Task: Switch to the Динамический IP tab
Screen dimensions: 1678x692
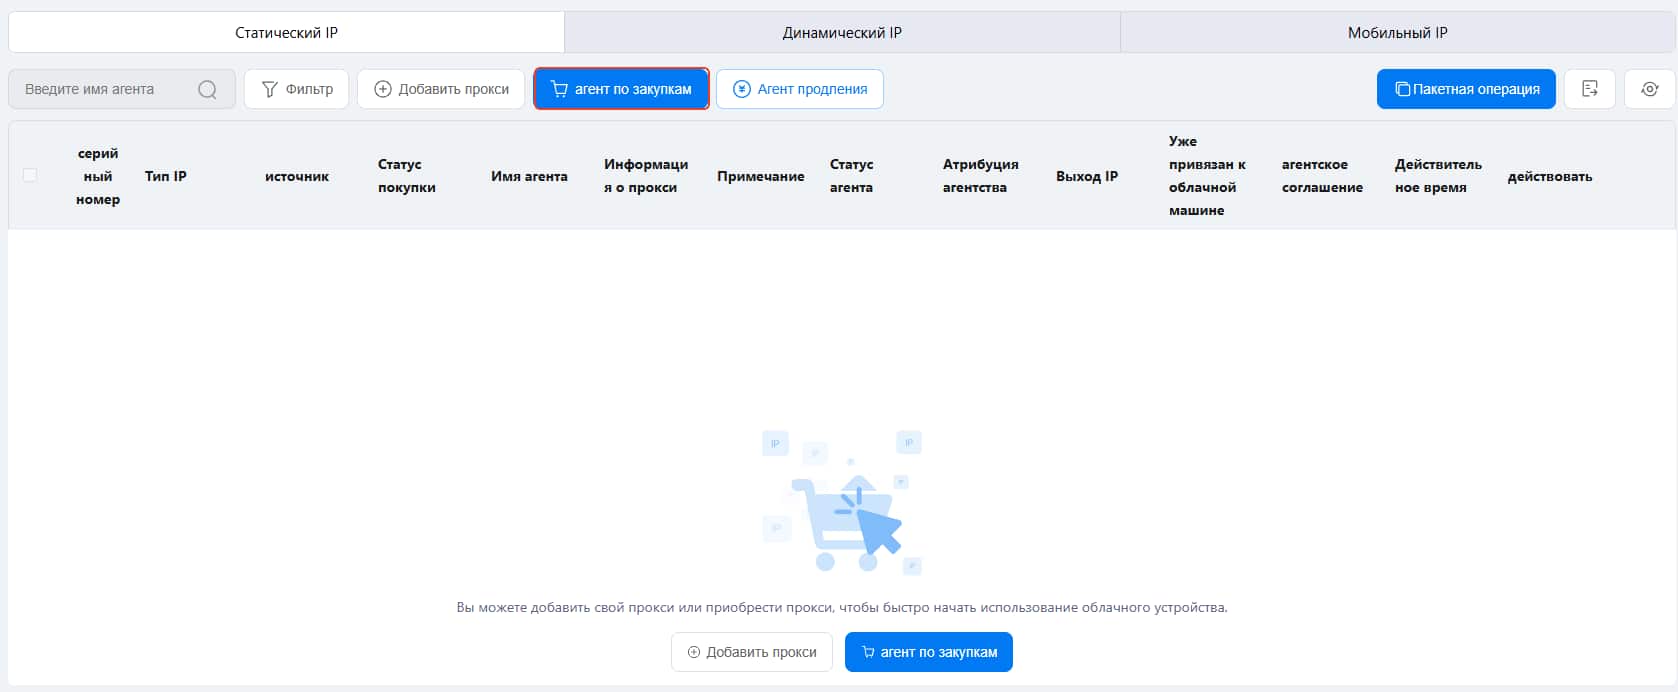Action: click(x=841, y=33)
